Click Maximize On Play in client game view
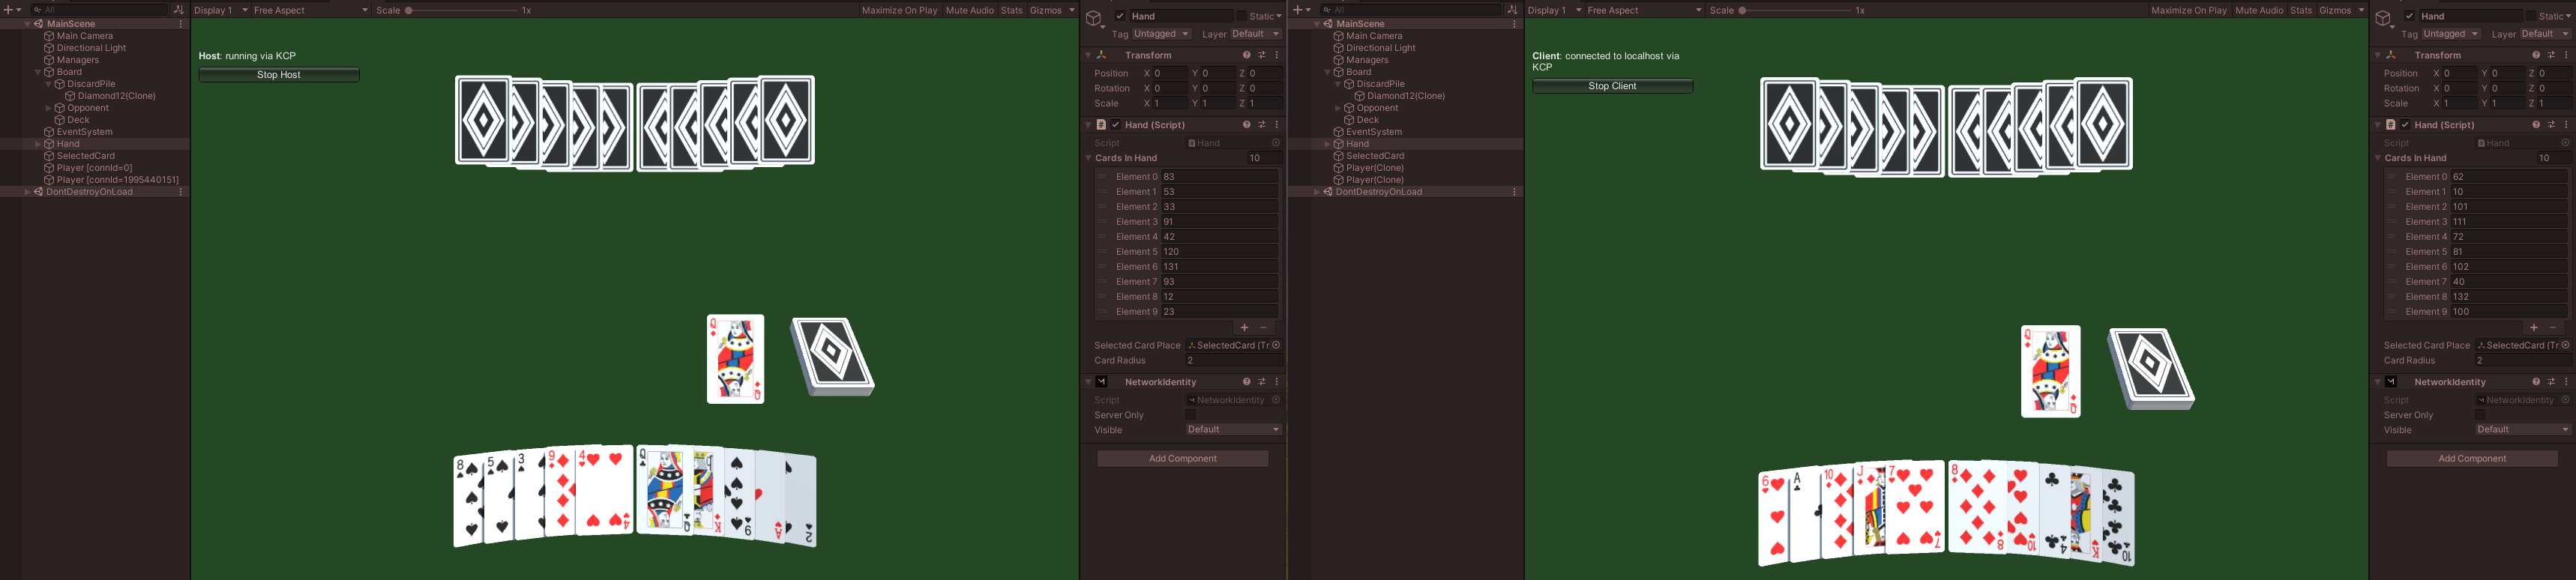 (2188, 10)
